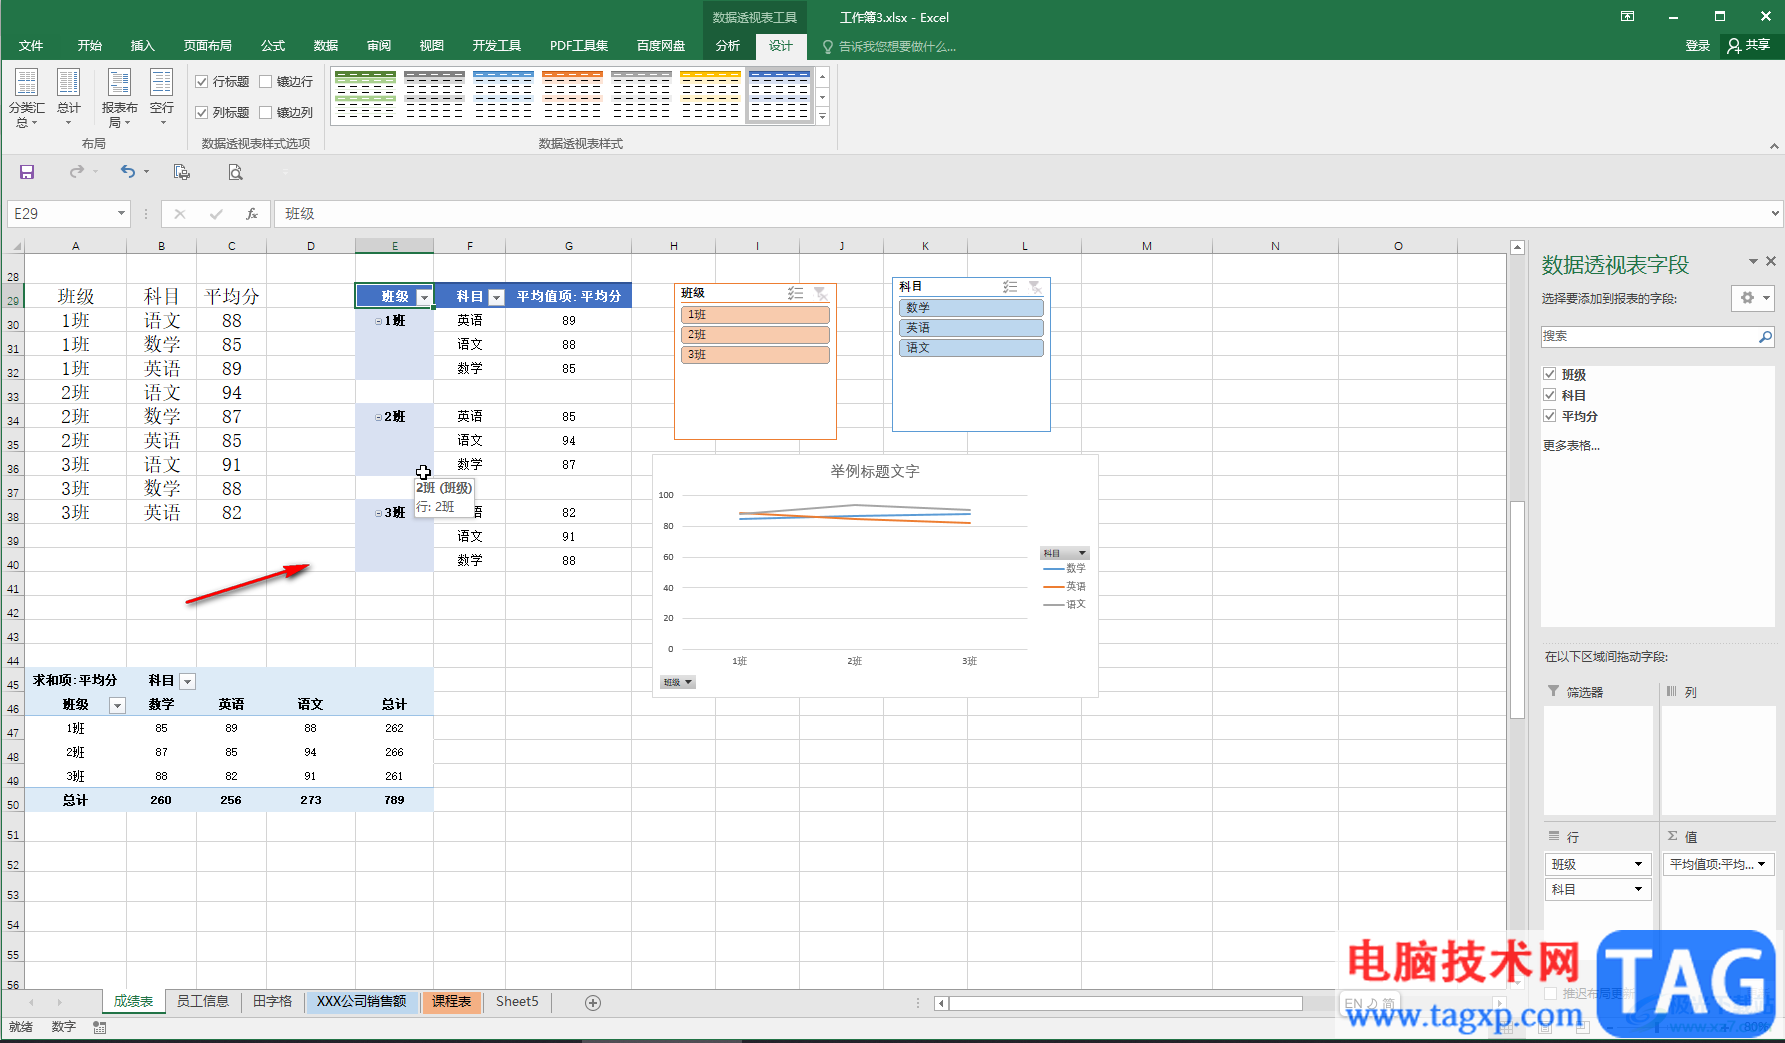Image resolution: width=1785 pixels, height=1043 pixels.
Task: Enable multi-select in the 班级 slicer
Action: 795,293
